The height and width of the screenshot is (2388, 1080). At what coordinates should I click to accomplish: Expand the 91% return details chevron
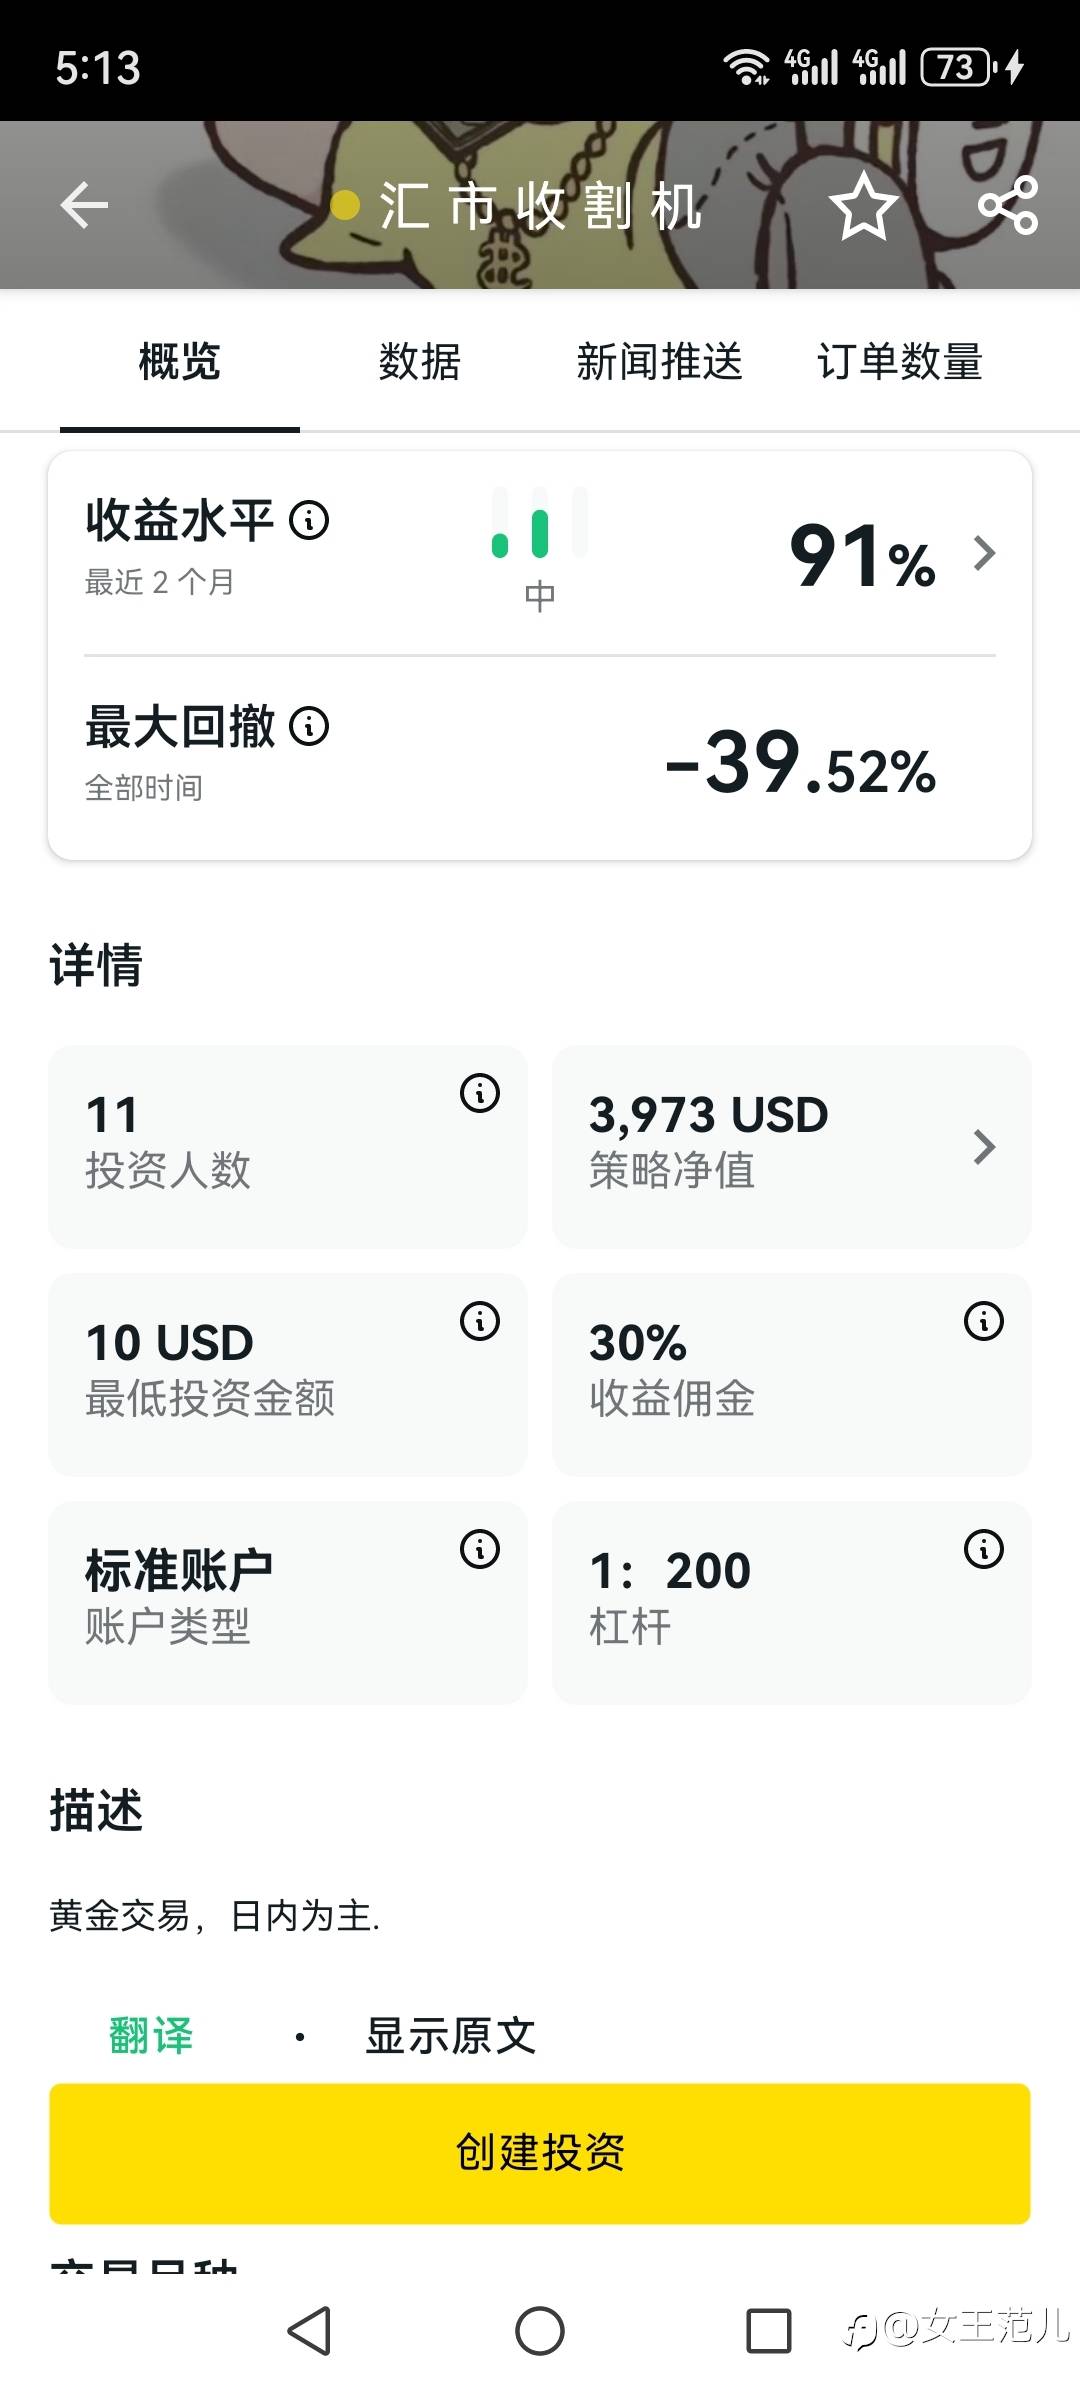point(984,553)
